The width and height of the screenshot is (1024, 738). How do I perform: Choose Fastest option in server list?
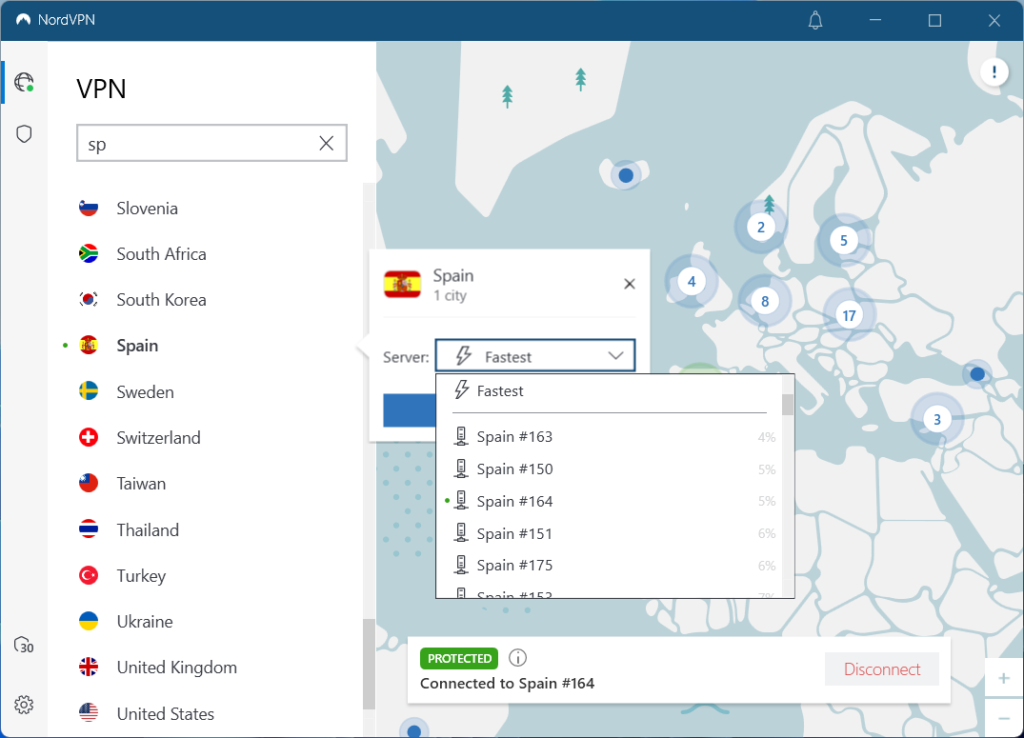tap(503, 391)
